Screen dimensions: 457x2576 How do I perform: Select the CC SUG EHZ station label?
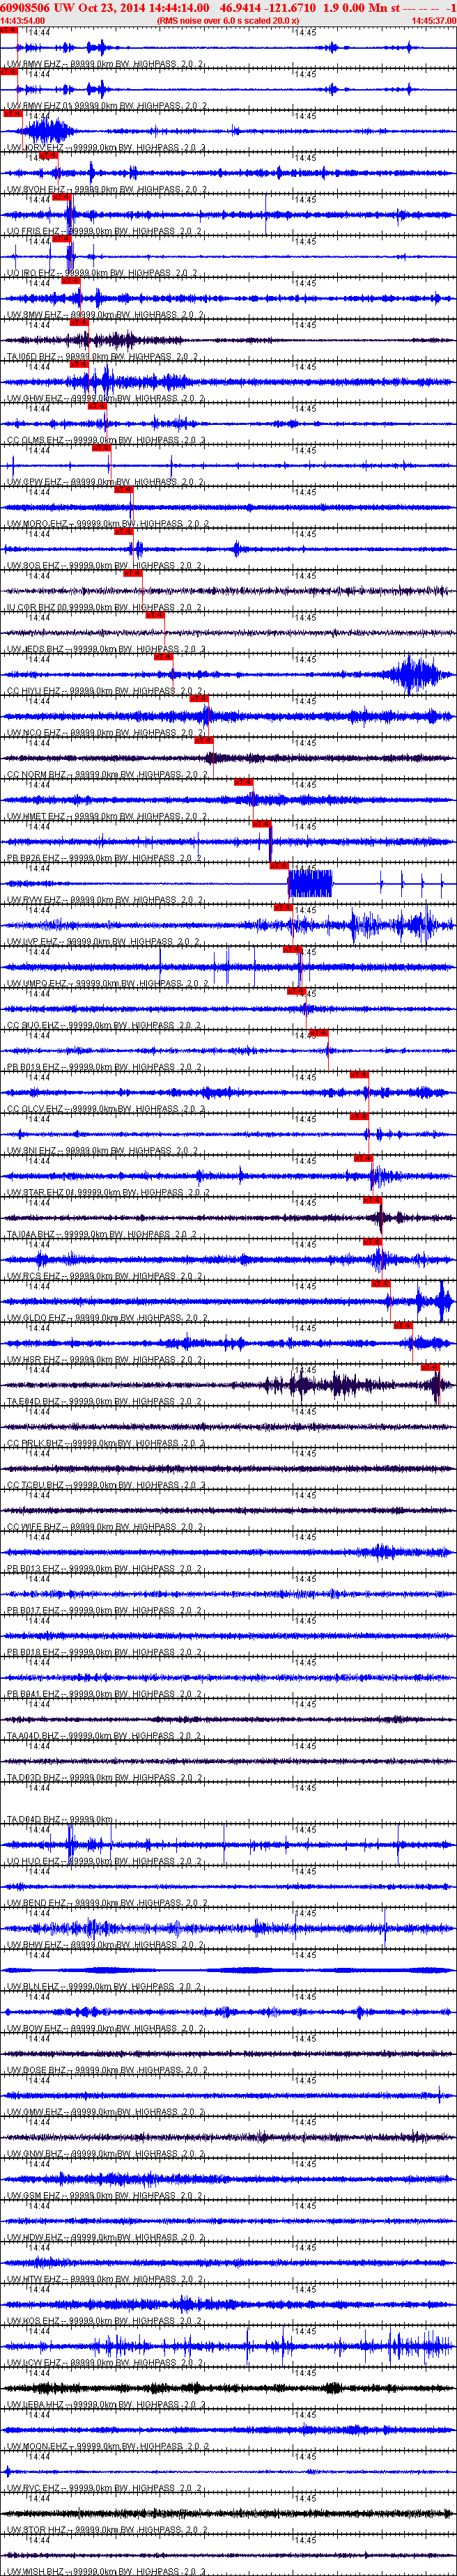[104, 1026]
